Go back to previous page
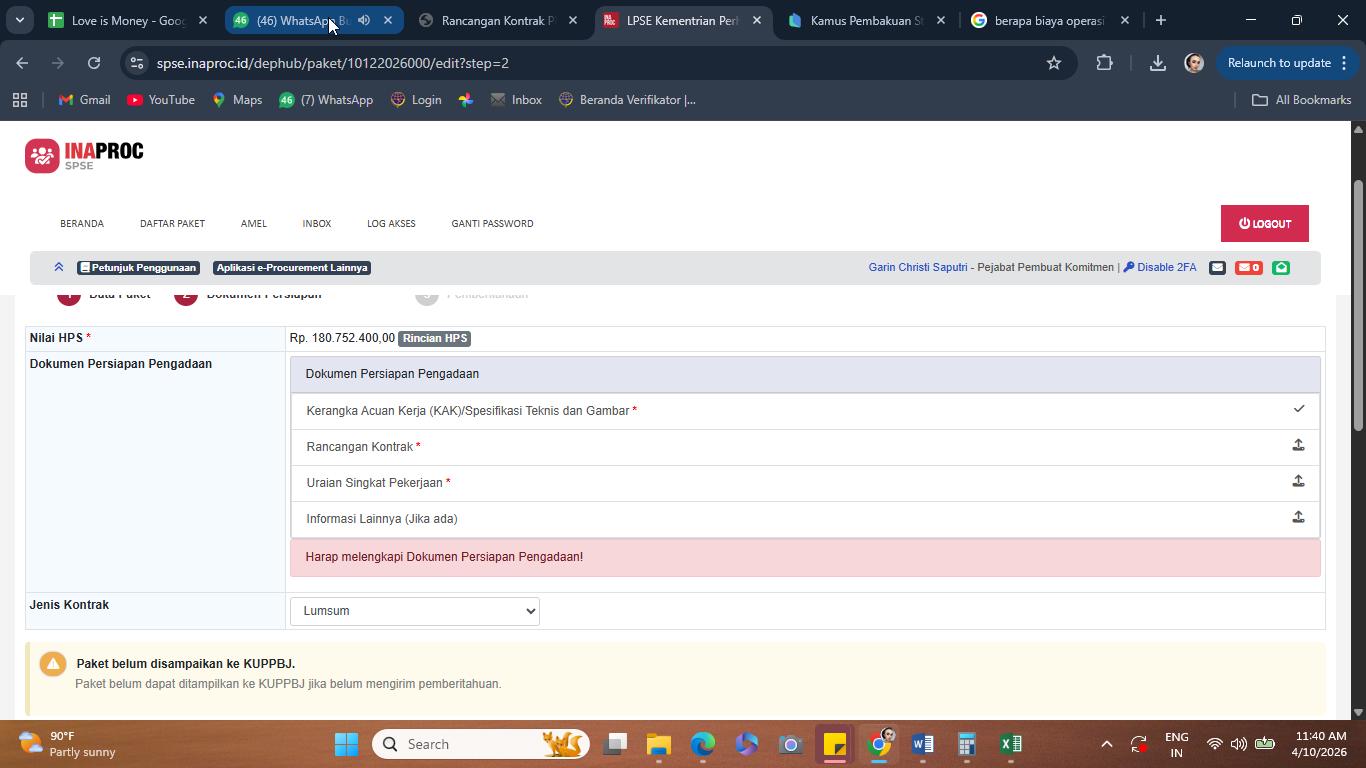The width and height of the screenshot is (1366, 768). pos(22,63)
